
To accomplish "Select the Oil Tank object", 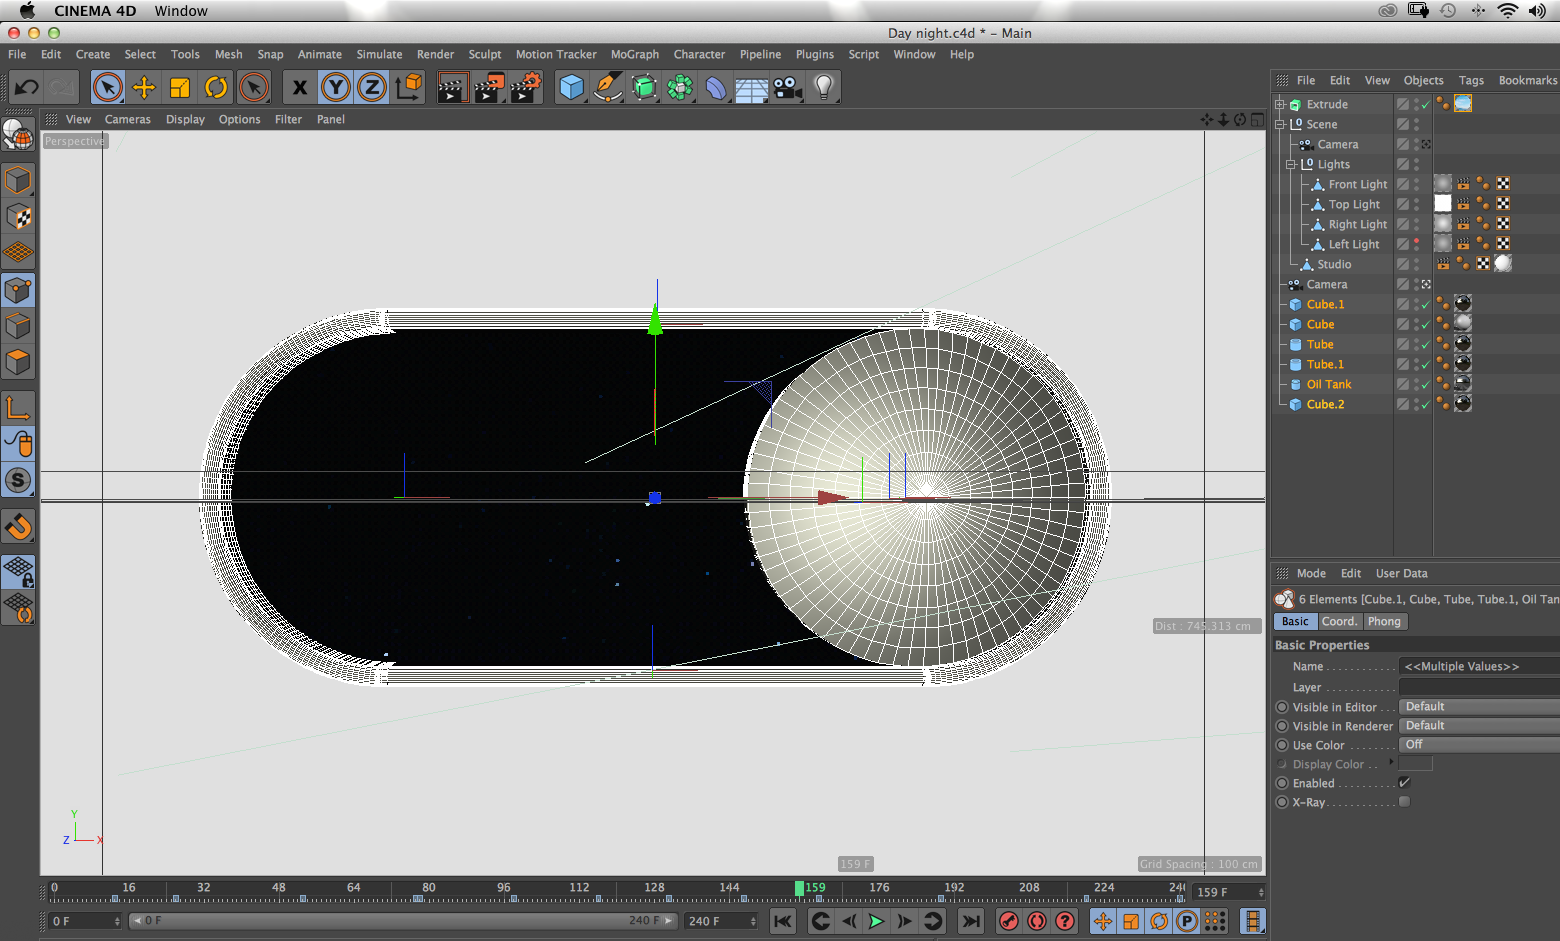I will (1328, 384).
